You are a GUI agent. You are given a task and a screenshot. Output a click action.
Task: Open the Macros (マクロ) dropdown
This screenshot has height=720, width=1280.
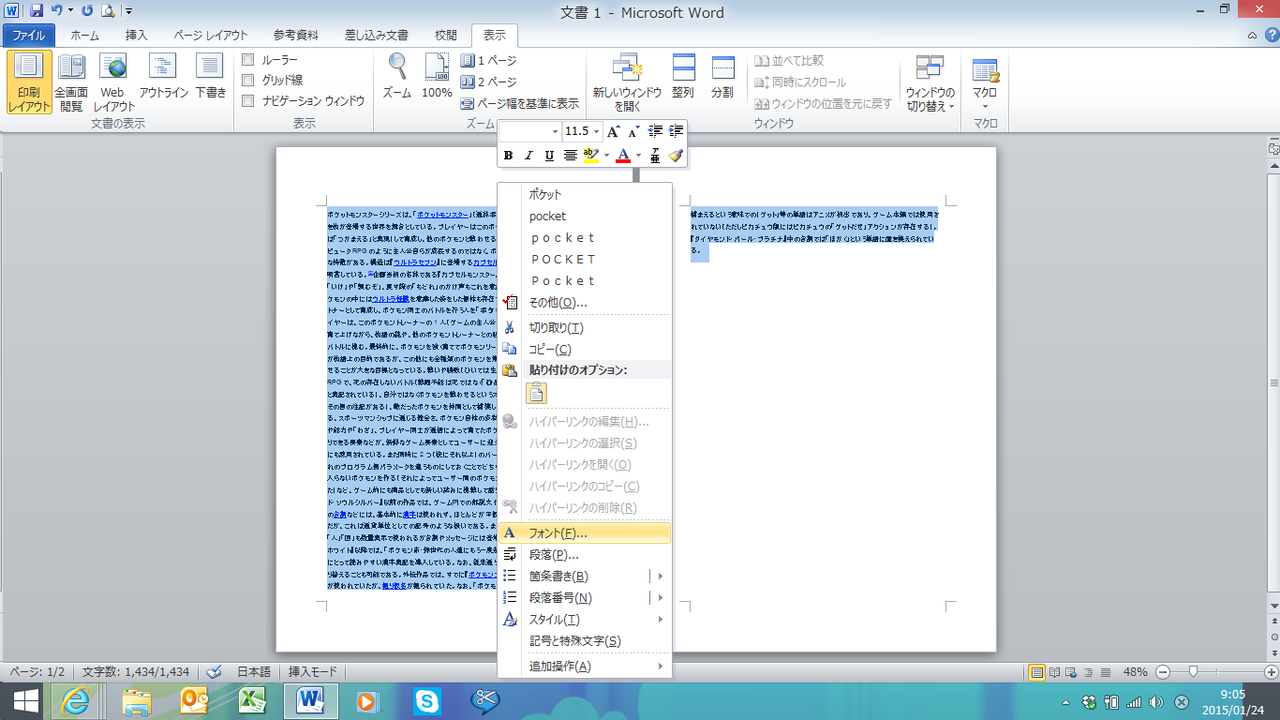tap(985, 82)
